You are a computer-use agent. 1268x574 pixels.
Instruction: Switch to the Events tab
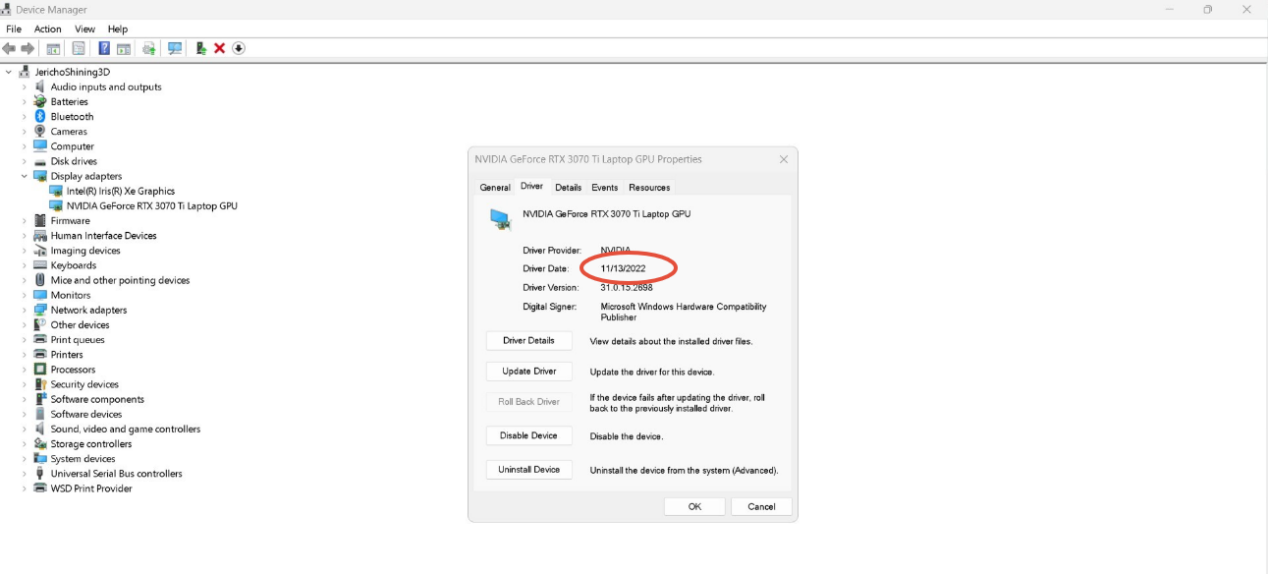(604, 188)
